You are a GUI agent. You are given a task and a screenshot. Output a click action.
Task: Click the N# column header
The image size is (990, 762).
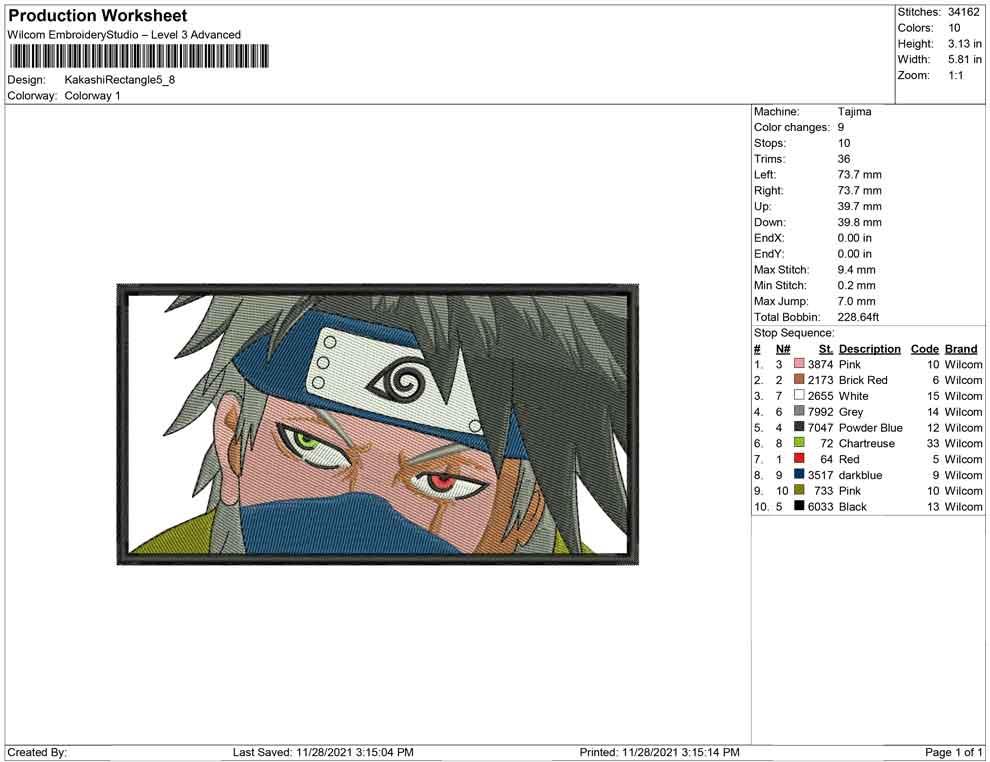783,348
